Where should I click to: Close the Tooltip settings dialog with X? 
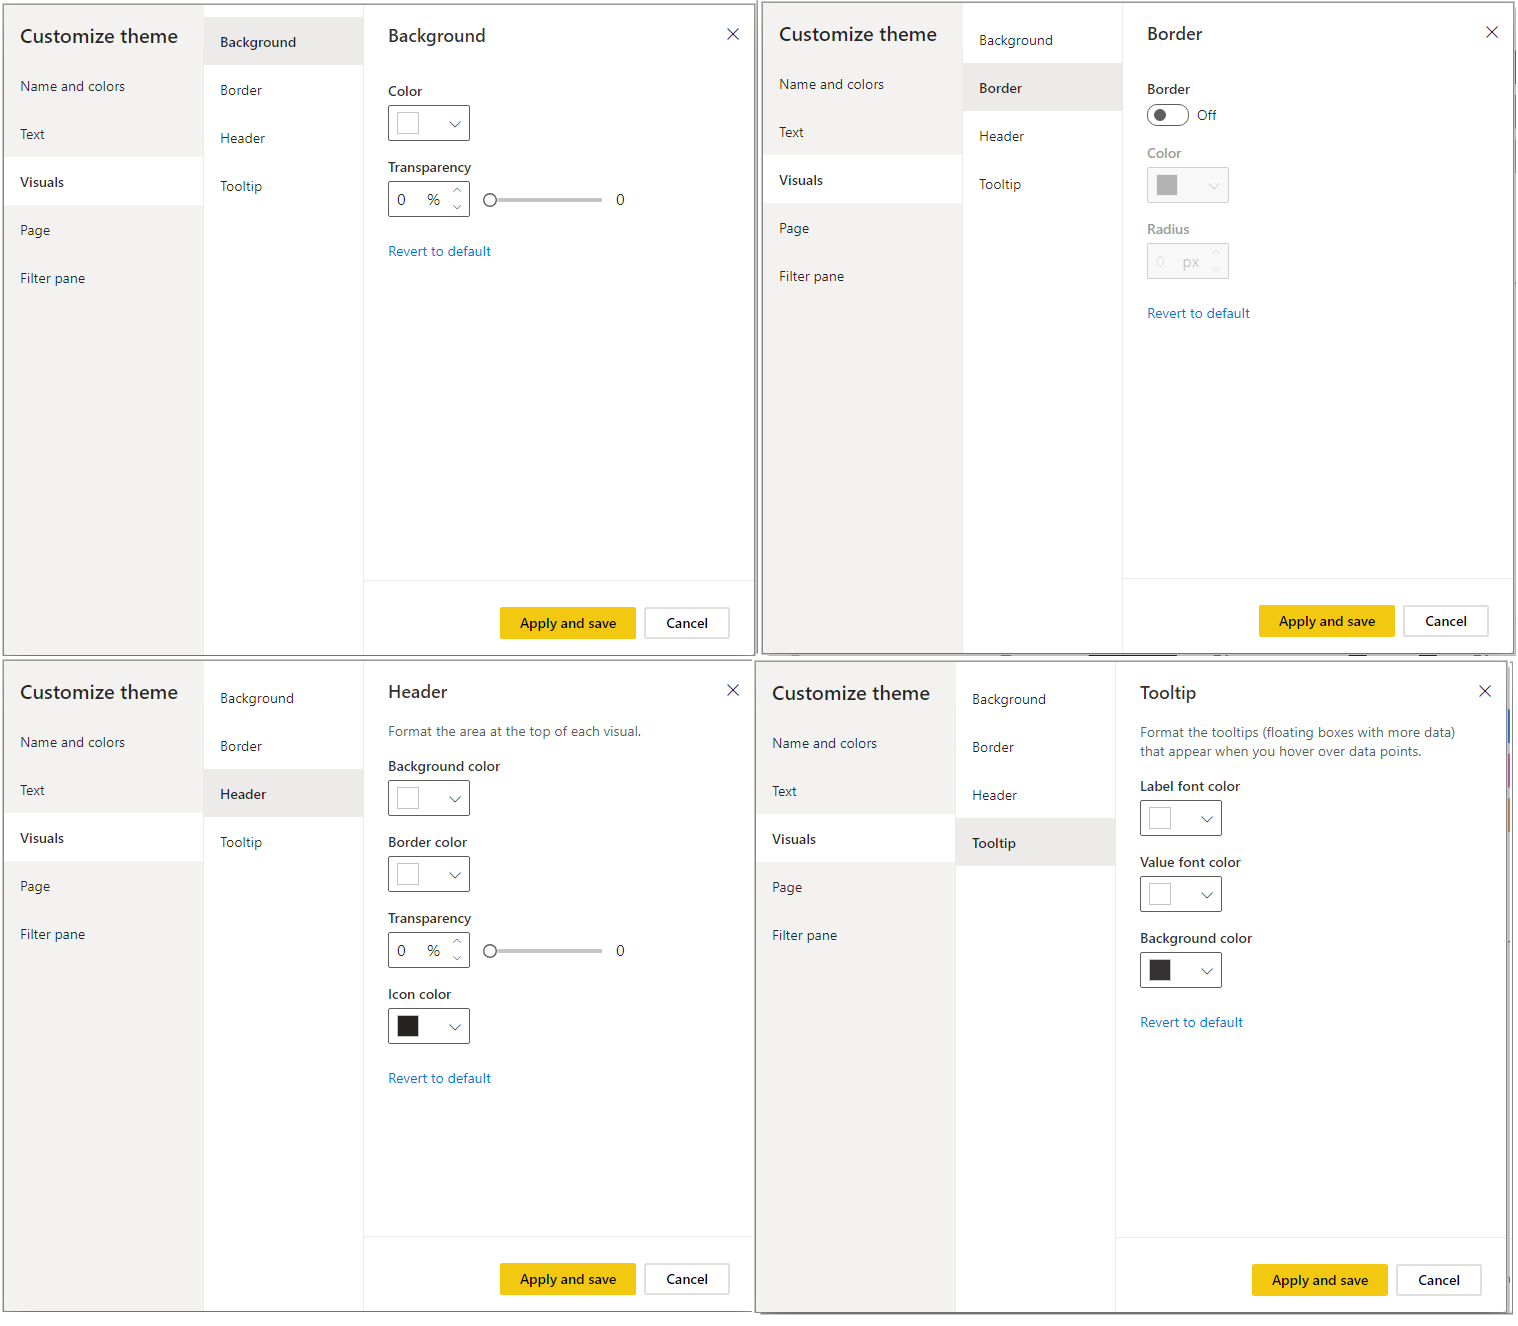pyautogui.click(x=1485, y=691)
